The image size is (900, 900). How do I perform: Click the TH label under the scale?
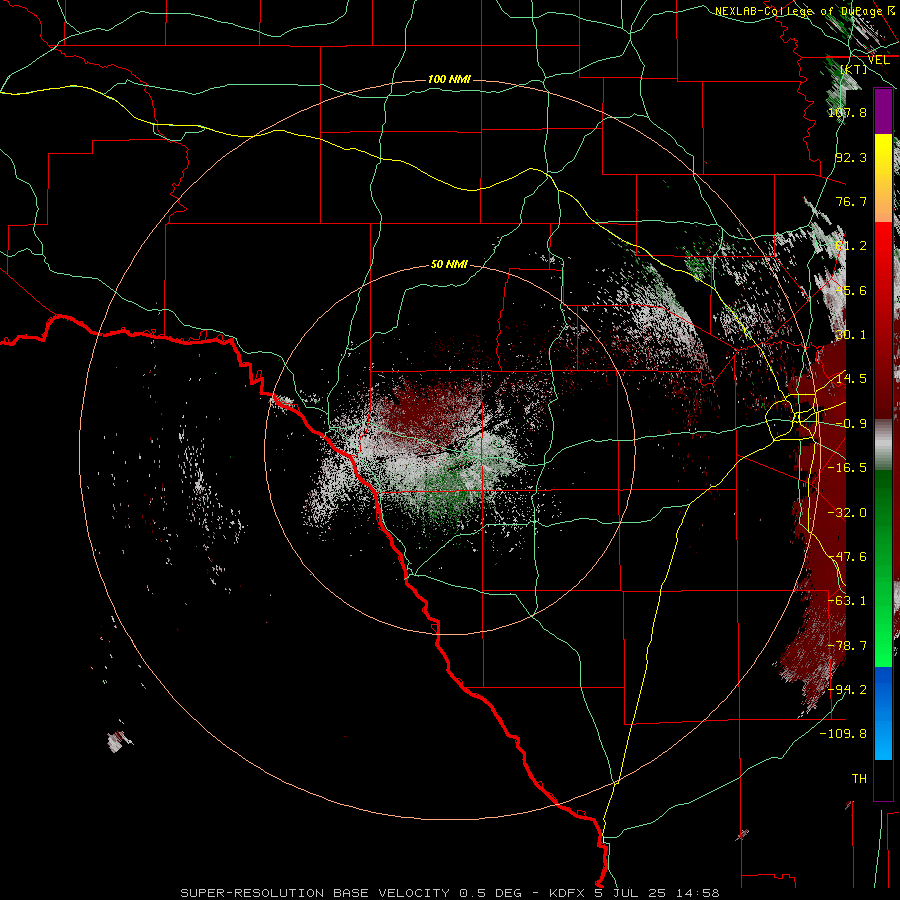coord(859,778)
